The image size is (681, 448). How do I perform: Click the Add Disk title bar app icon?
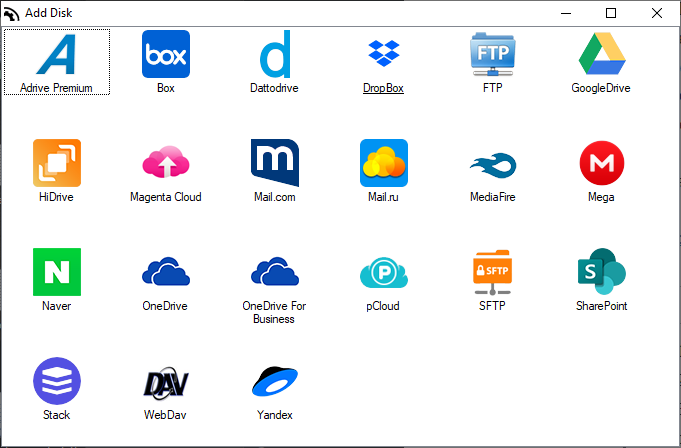click(x=11, y=13)
